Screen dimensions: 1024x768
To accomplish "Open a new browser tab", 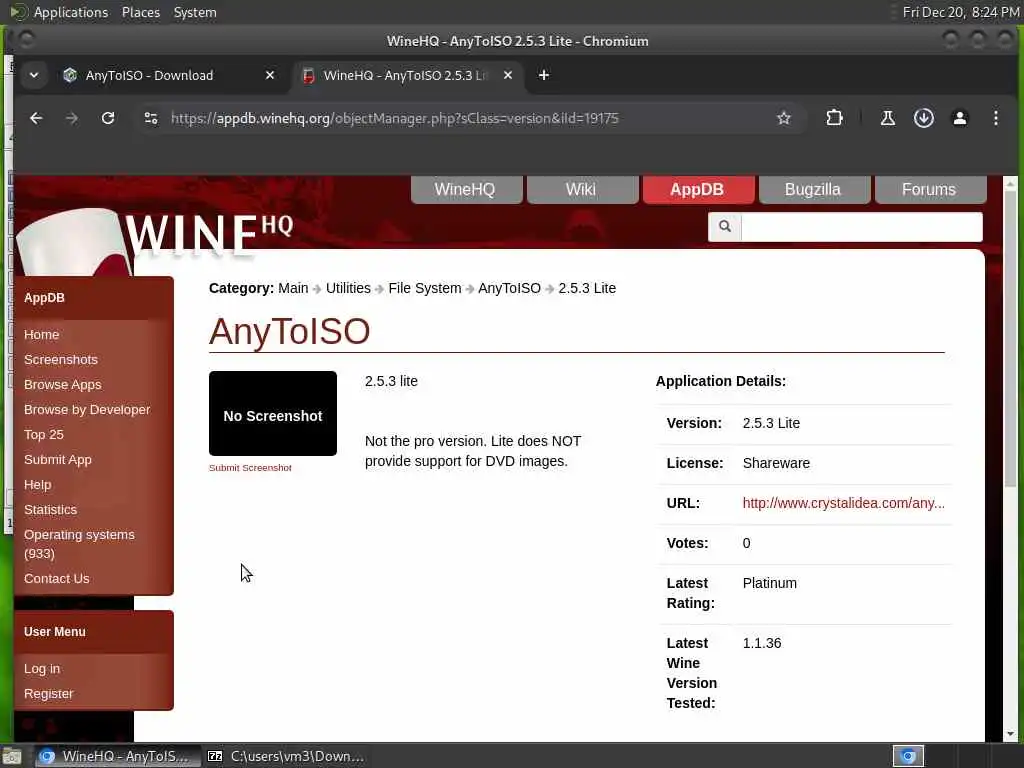I will pyautogui.click(x=543, y=75).
